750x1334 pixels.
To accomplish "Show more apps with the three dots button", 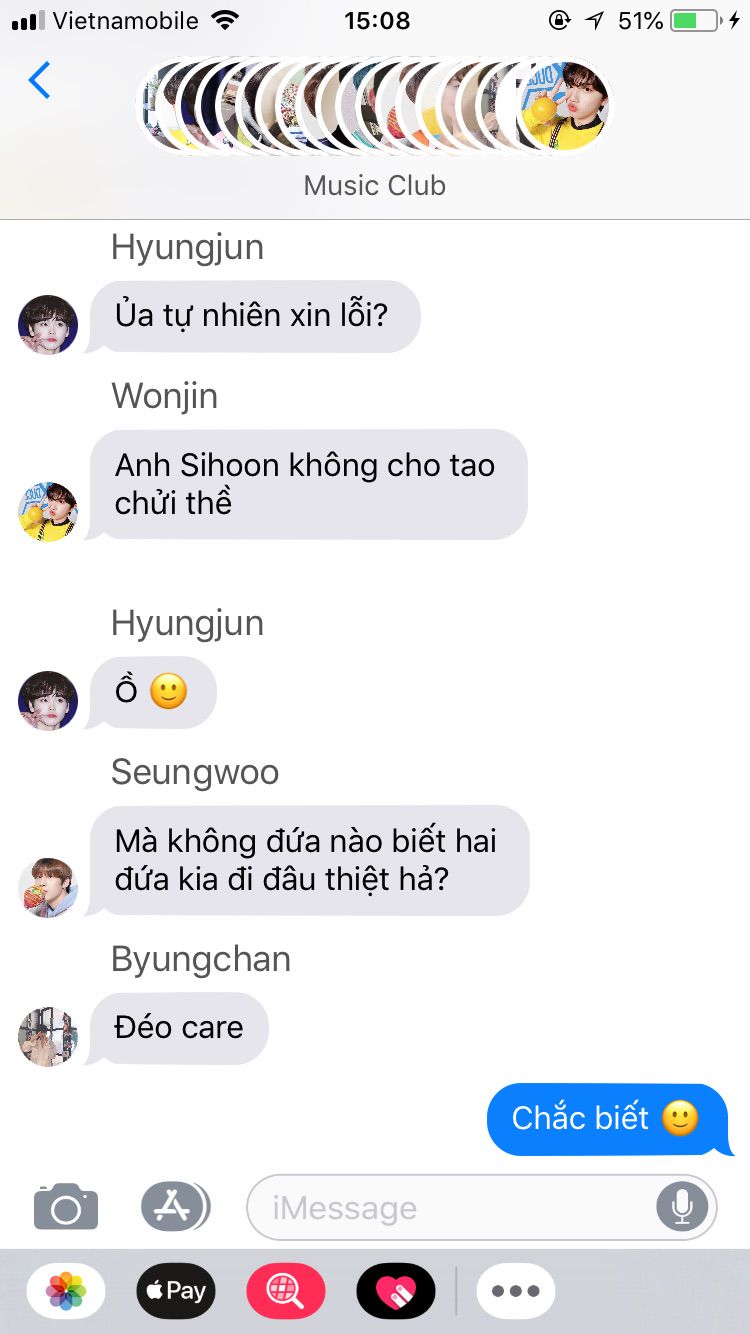I will [x=516, y=1291].
